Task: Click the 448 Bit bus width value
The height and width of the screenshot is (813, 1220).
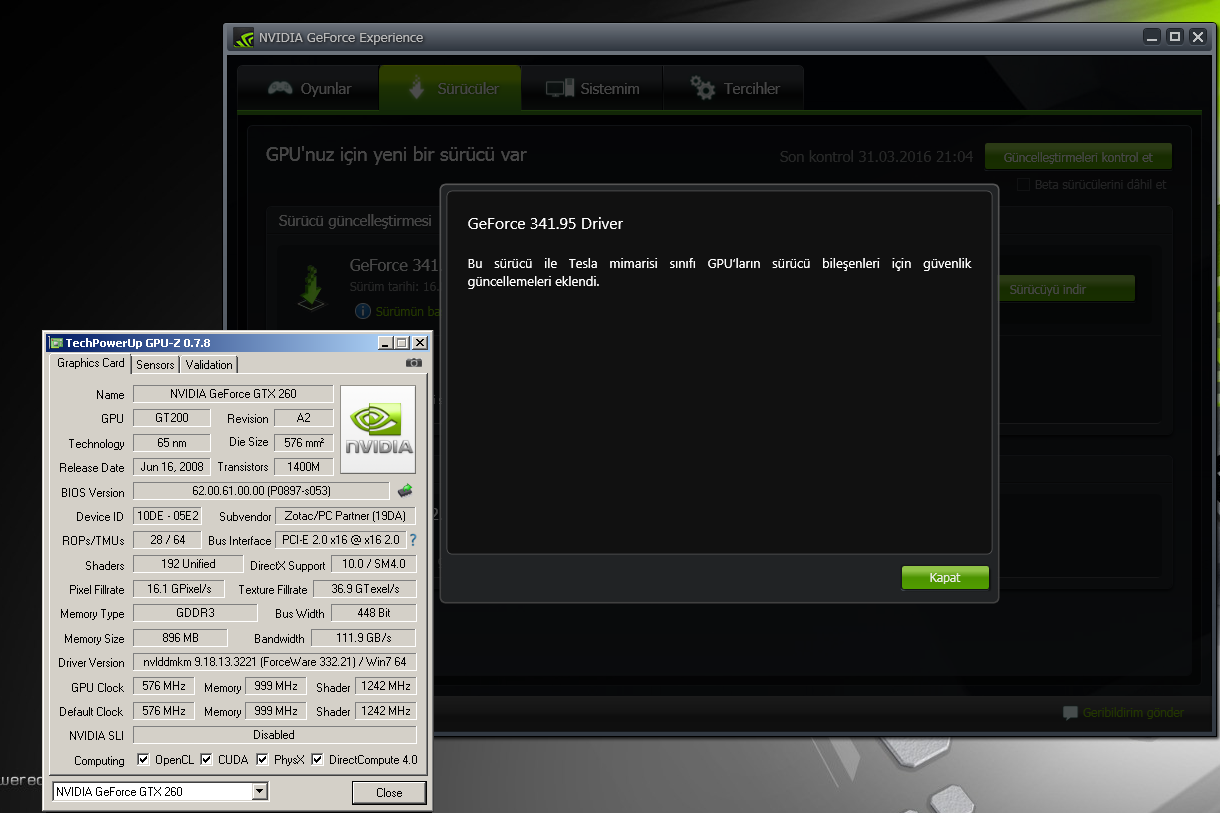Action: point(374,613)
